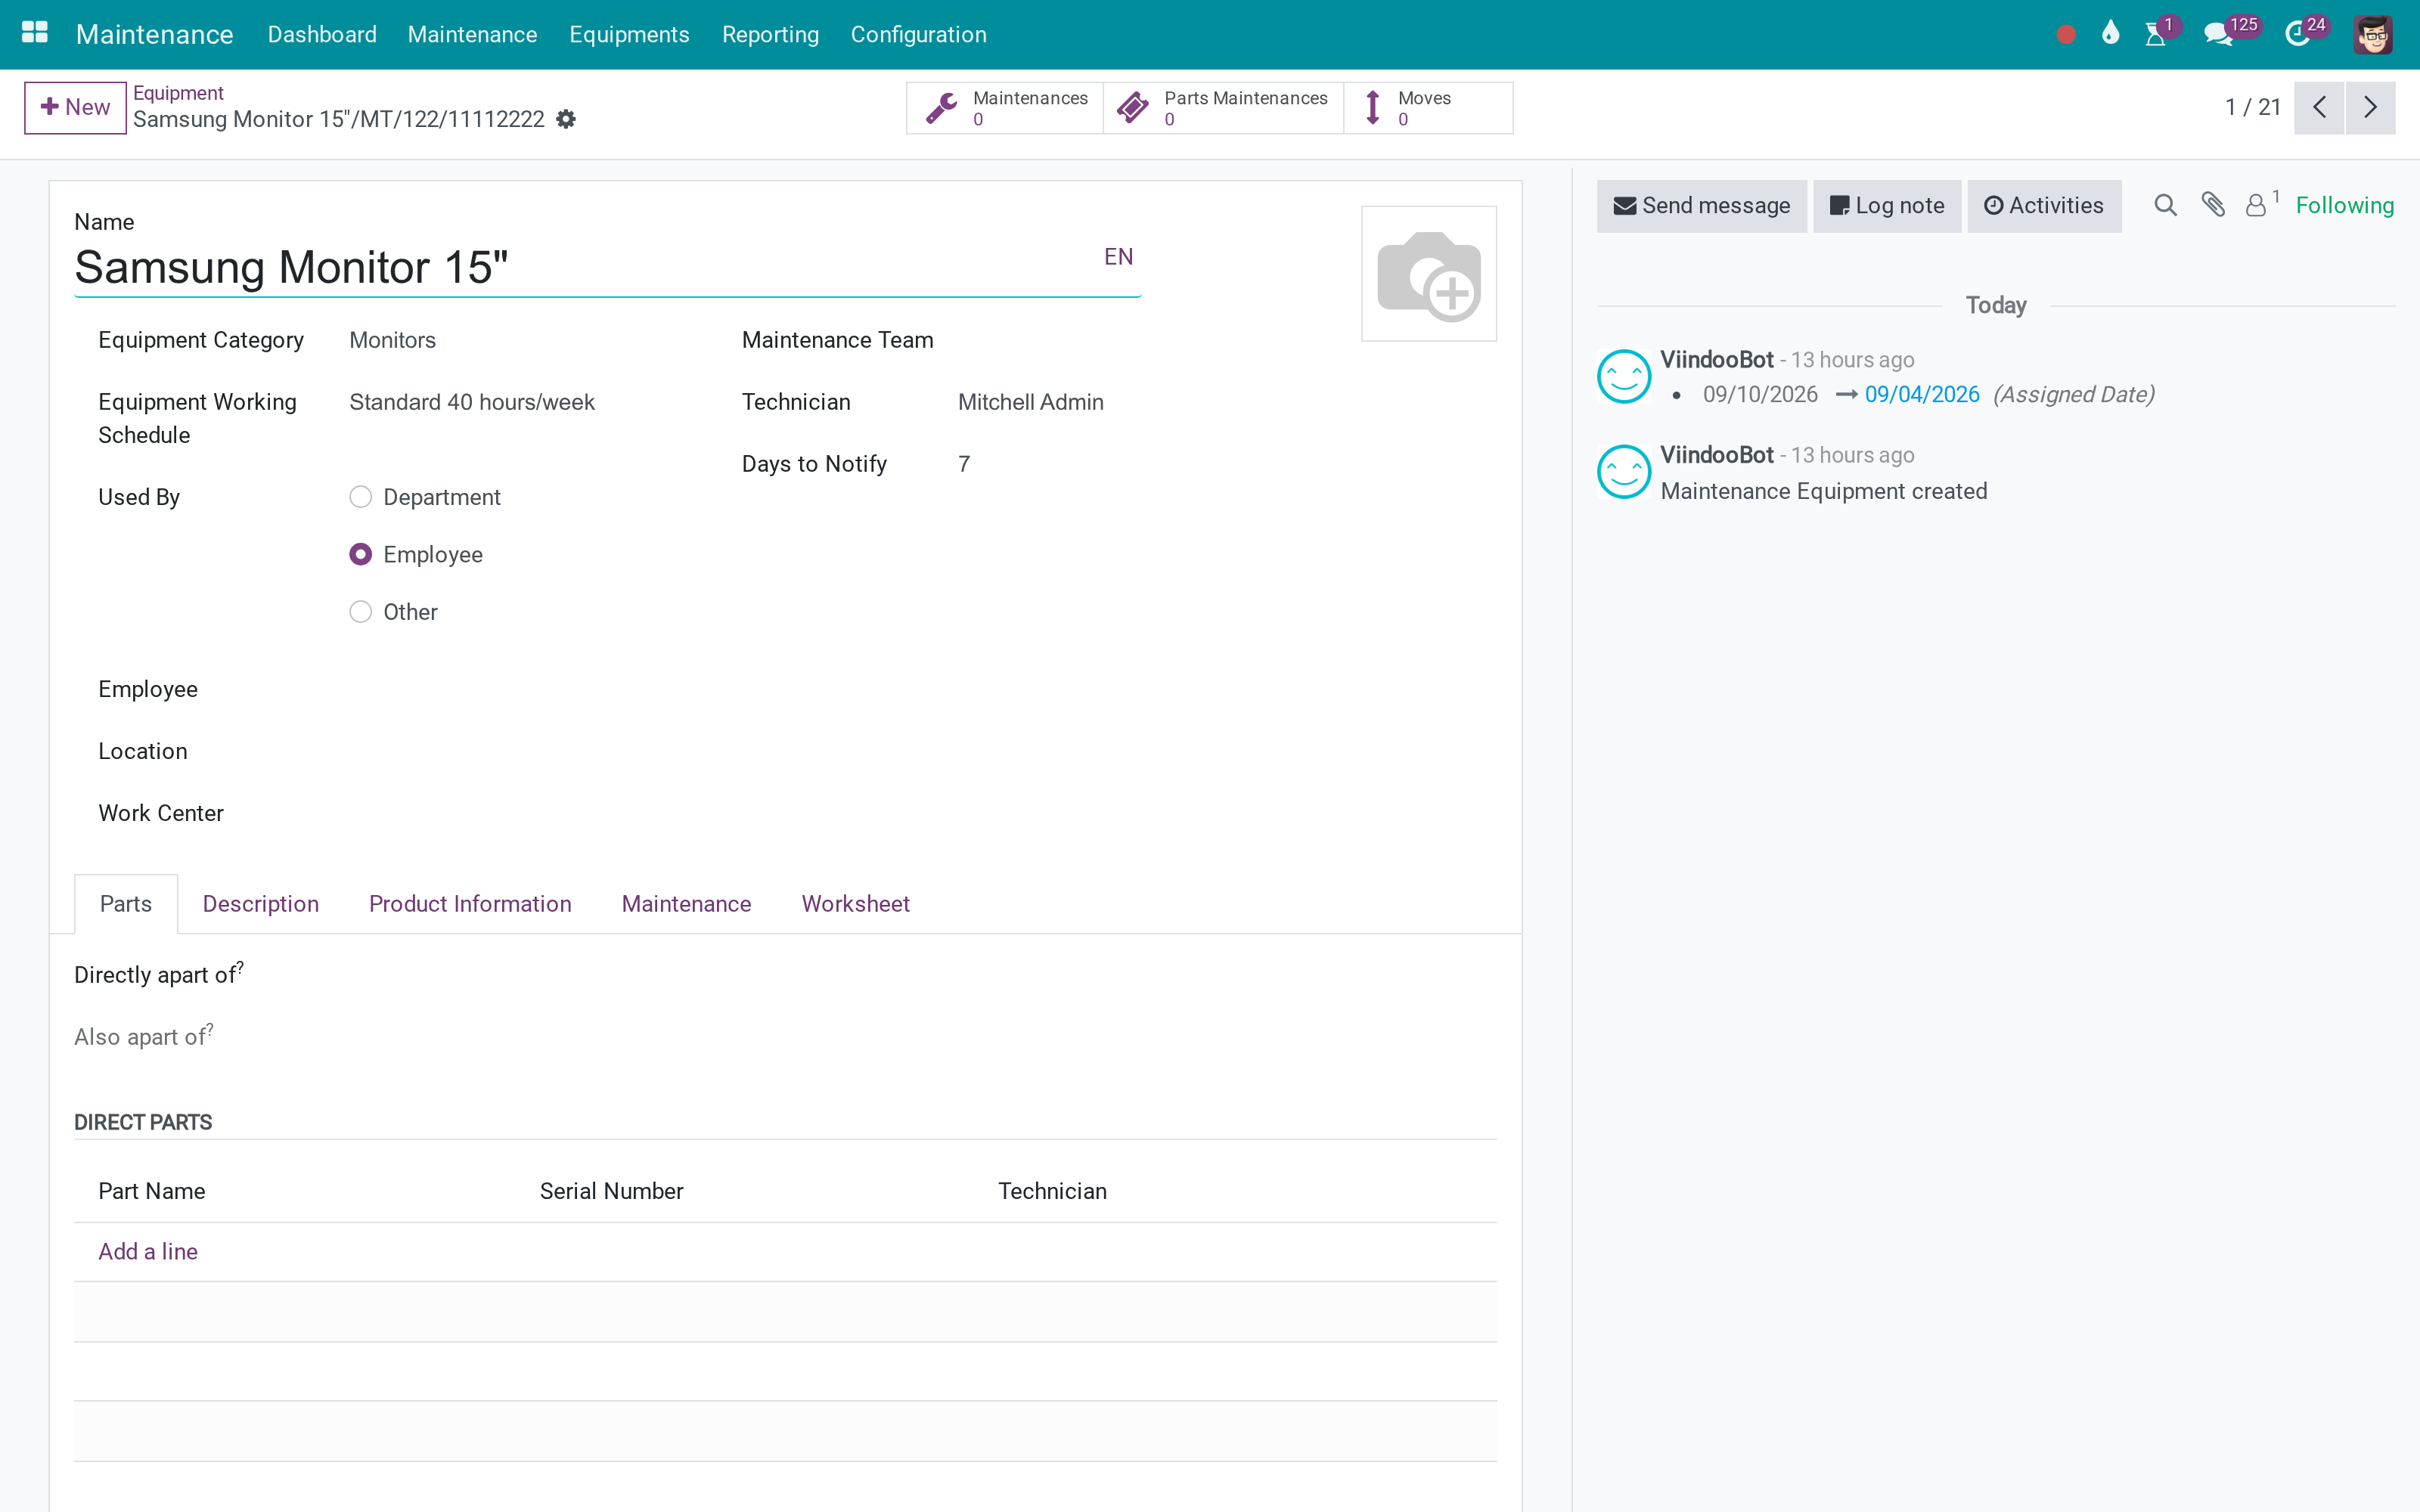Screen dimensions: 2420x1512
Task: Open the Activities scheduler button
Action: pos(2044,206)
